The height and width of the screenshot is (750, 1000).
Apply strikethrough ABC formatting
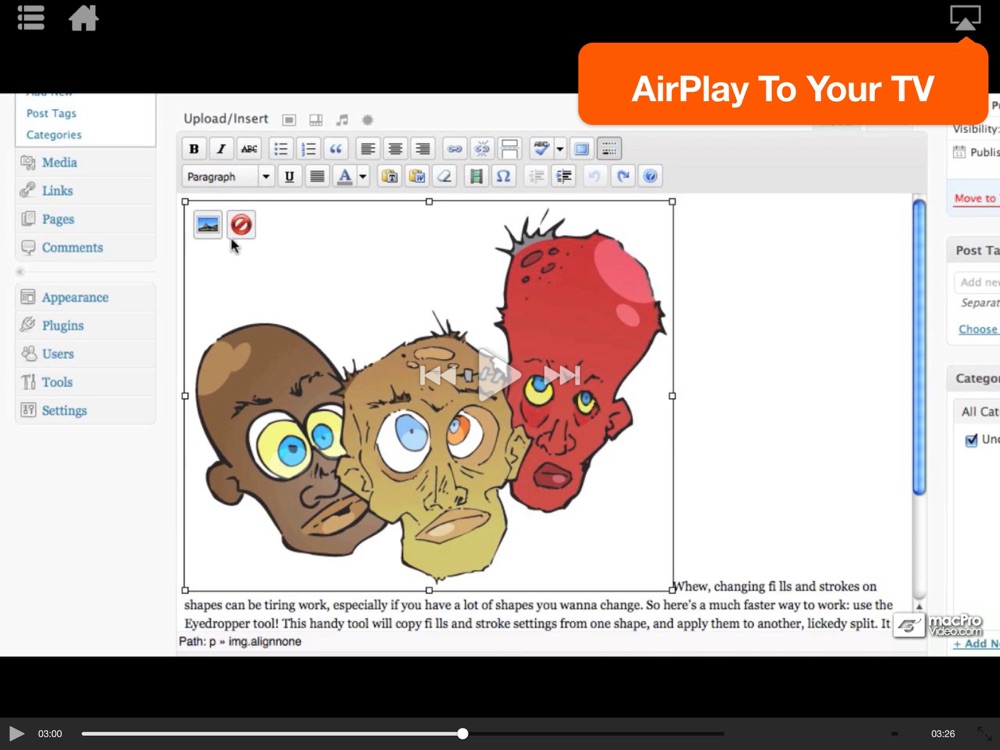pos(249,149)
